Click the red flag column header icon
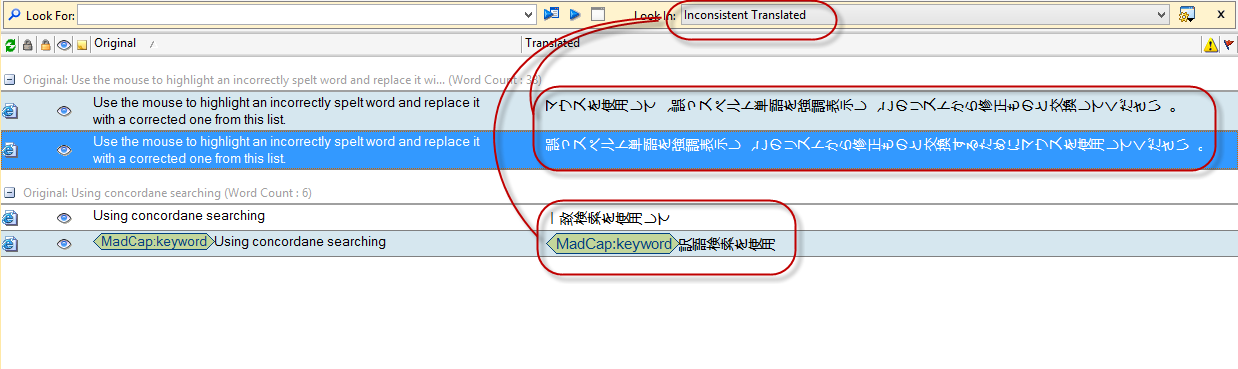This screenshot has height=369, width=1238. (x=1228, y=45)
